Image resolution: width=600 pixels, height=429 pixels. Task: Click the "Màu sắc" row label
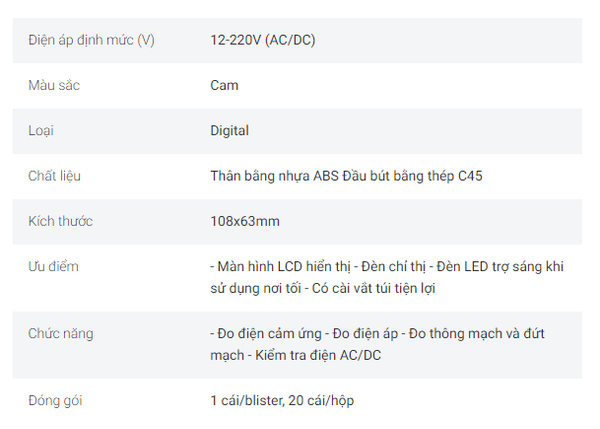pyautogui.click(x=54, y=85)
